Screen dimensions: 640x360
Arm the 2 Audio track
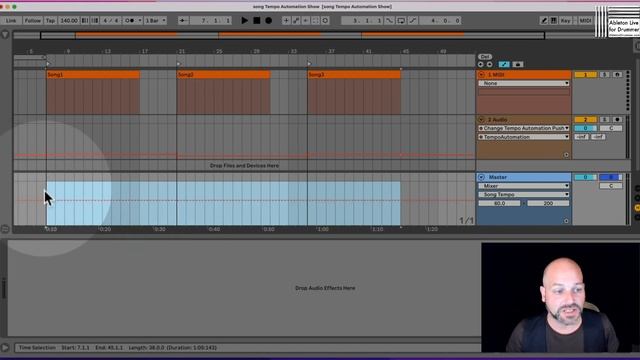click(x=617, y=120)
